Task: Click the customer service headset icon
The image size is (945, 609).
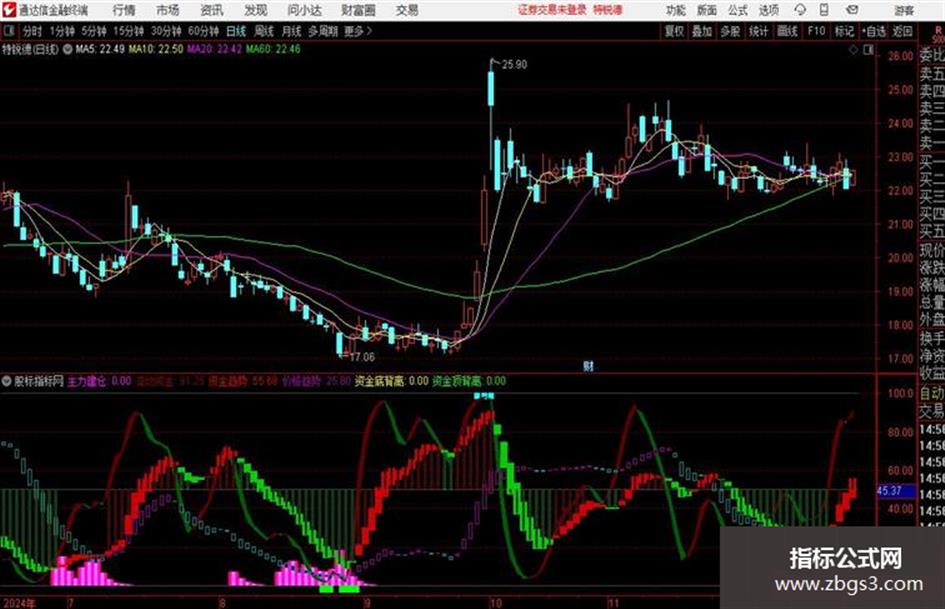Action: (x=800, y=10)
